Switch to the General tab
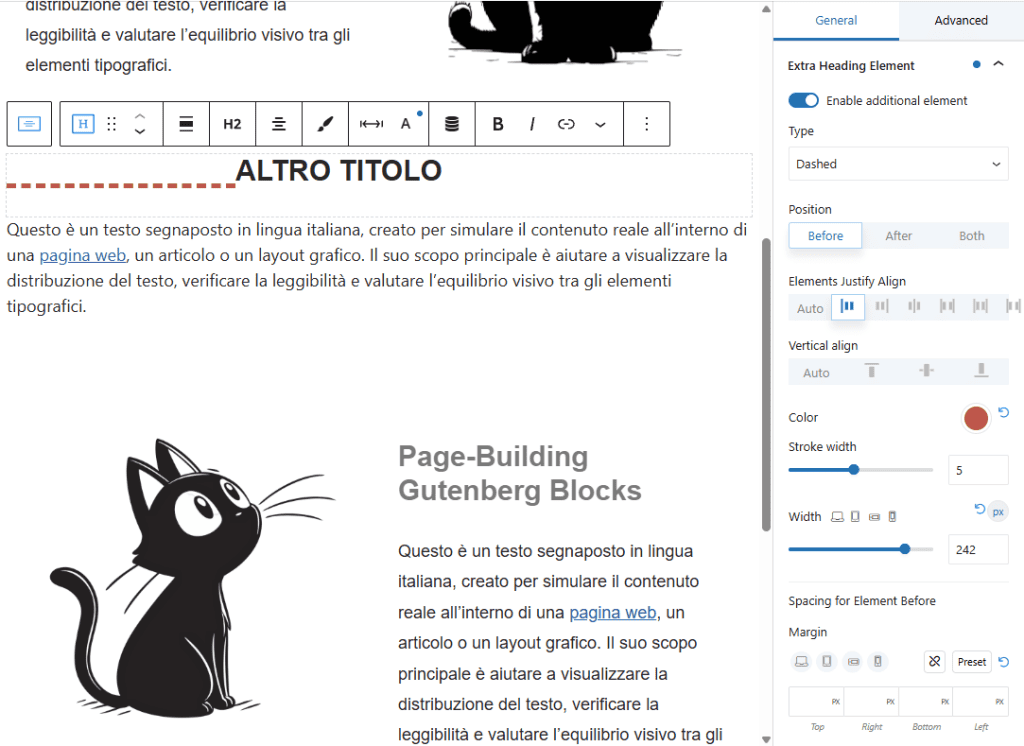This screenshot has height=746, width=1024. (x=836, y=20)
